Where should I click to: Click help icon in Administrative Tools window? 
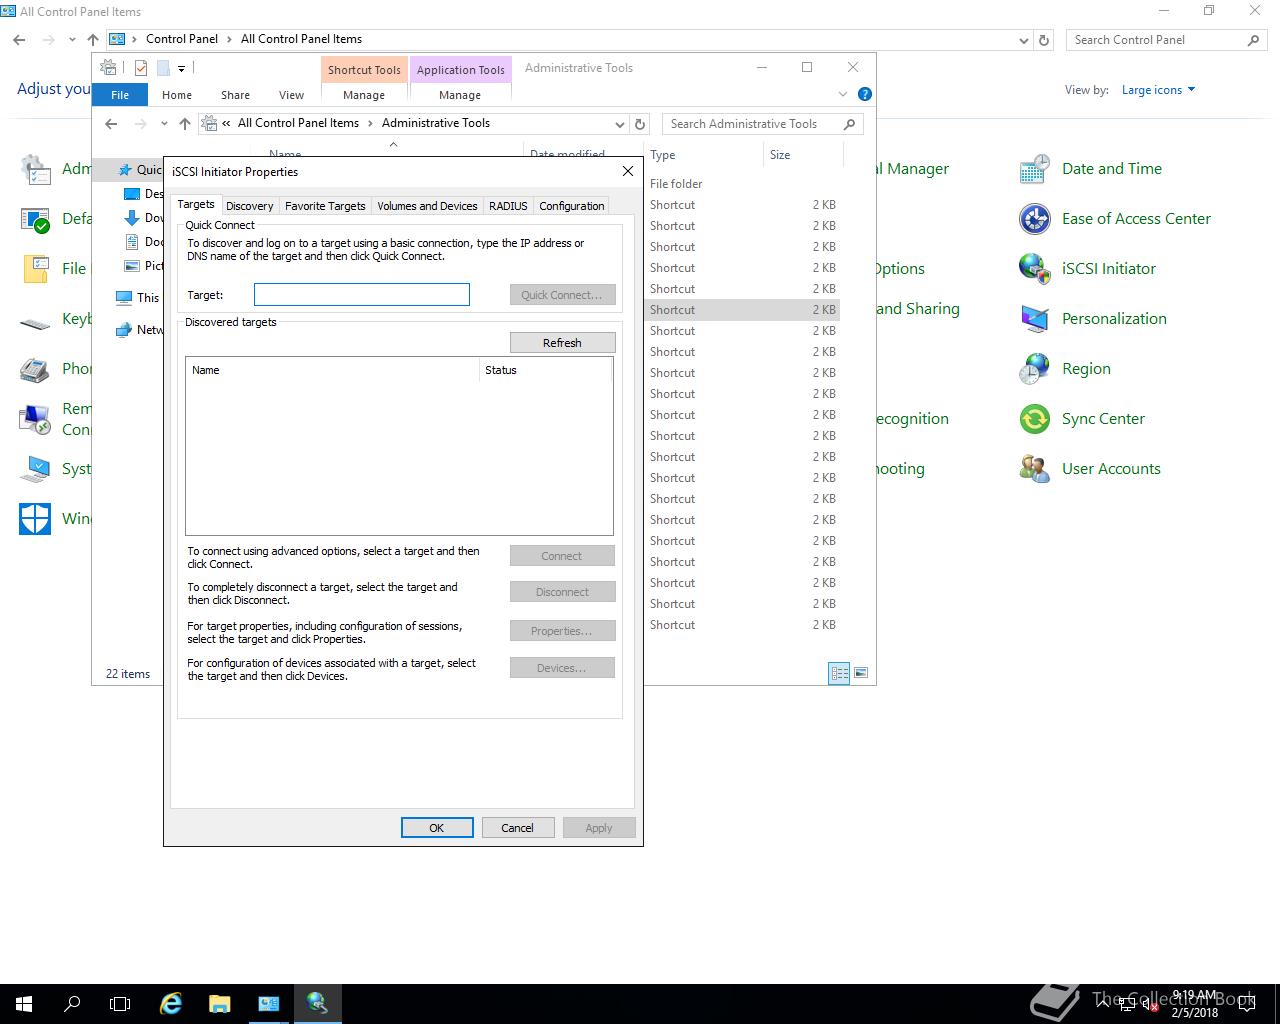(865, 94)
